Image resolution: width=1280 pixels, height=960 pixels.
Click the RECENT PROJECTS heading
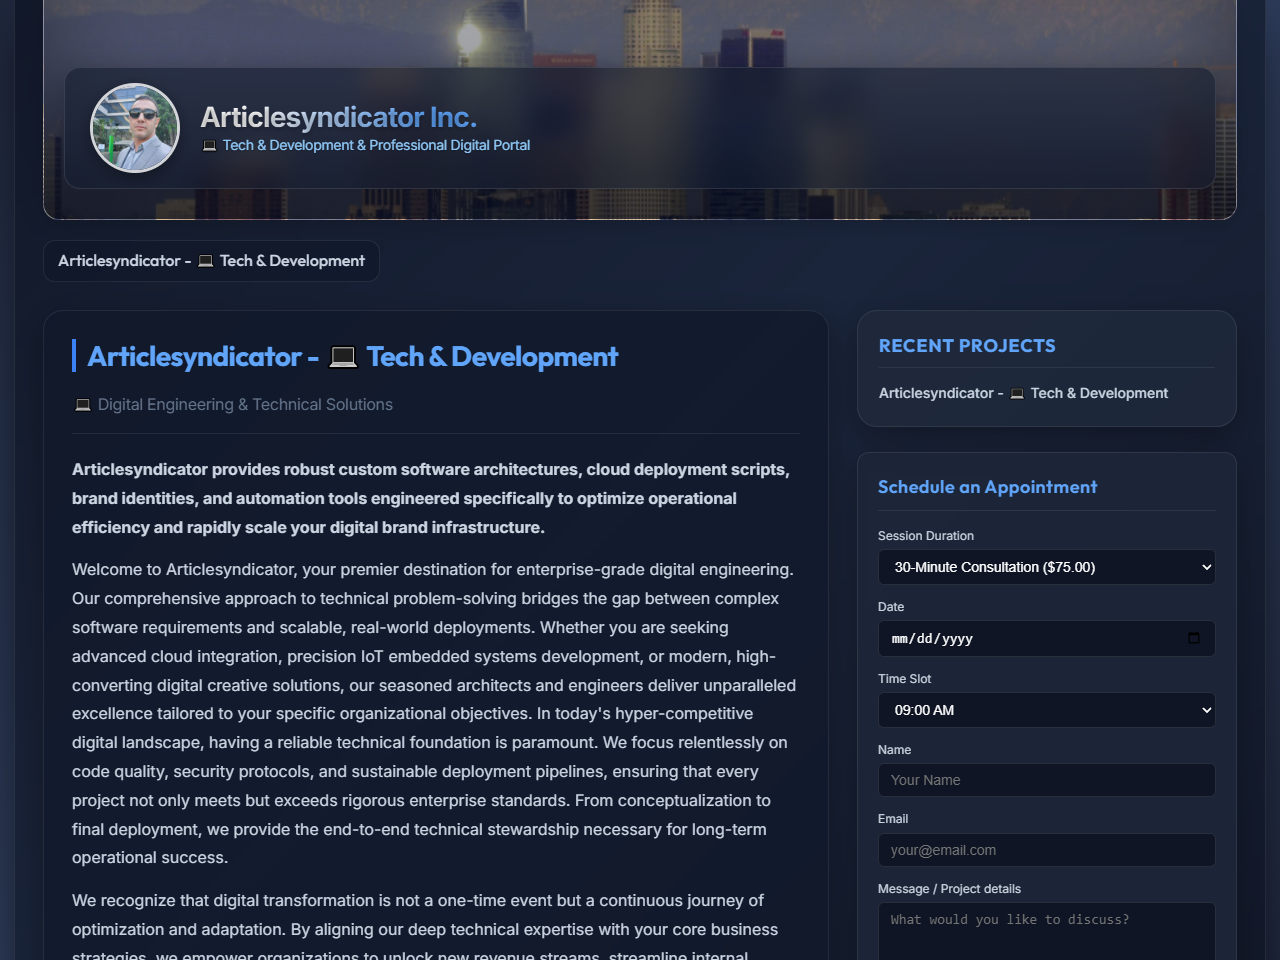967,346
